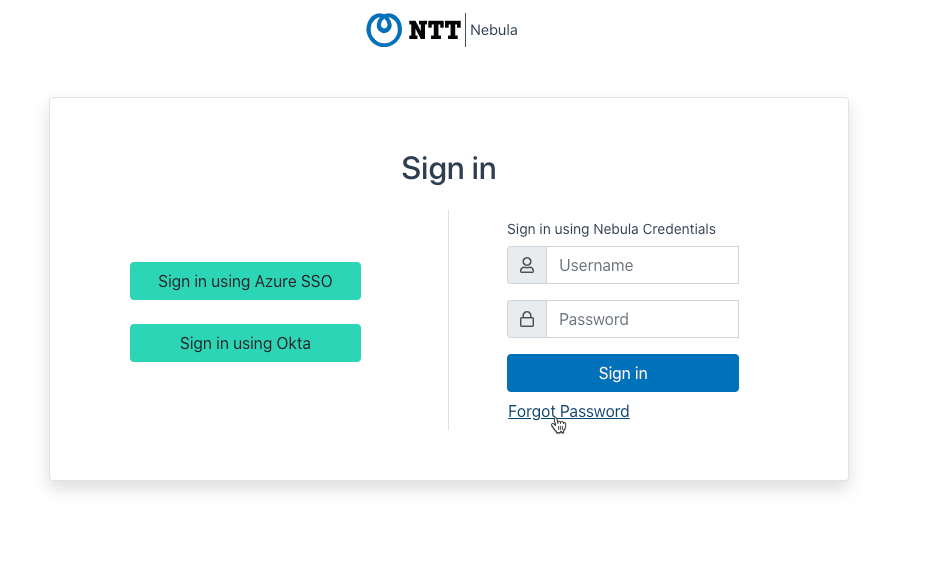Open the Forgot Password link
The width and height of the screenshot is (939, 569).
(x=568, y=411)
